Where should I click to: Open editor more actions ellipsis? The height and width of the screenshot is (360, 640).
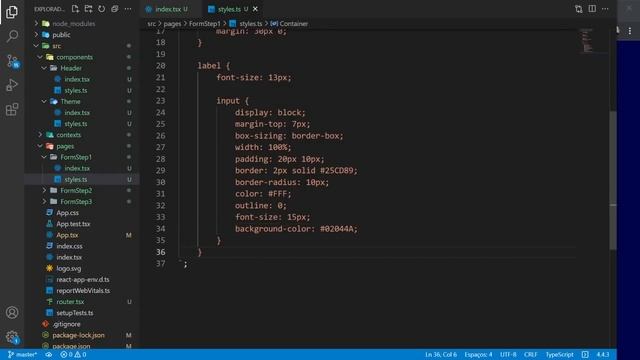click(605, 9)
